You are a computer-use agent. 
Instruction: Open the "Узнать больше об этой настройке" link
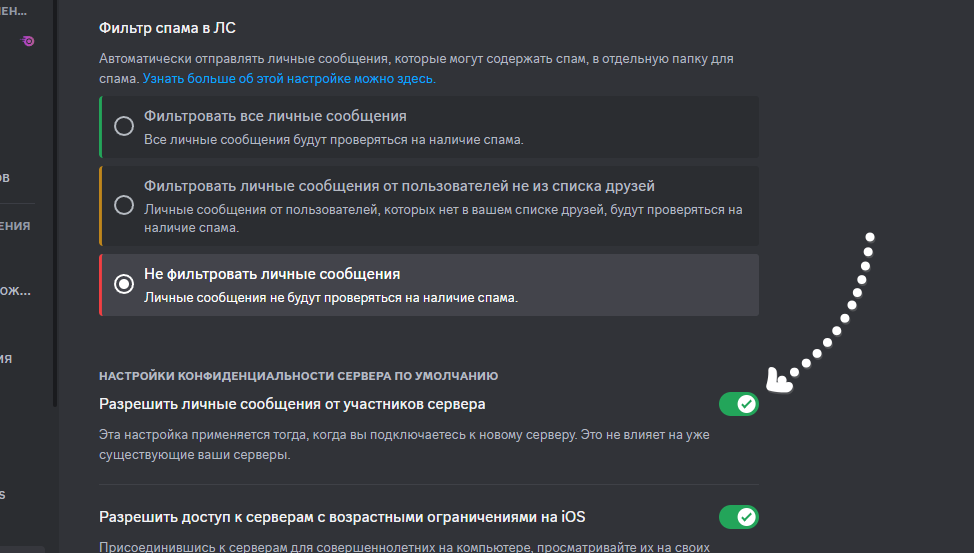289,78
